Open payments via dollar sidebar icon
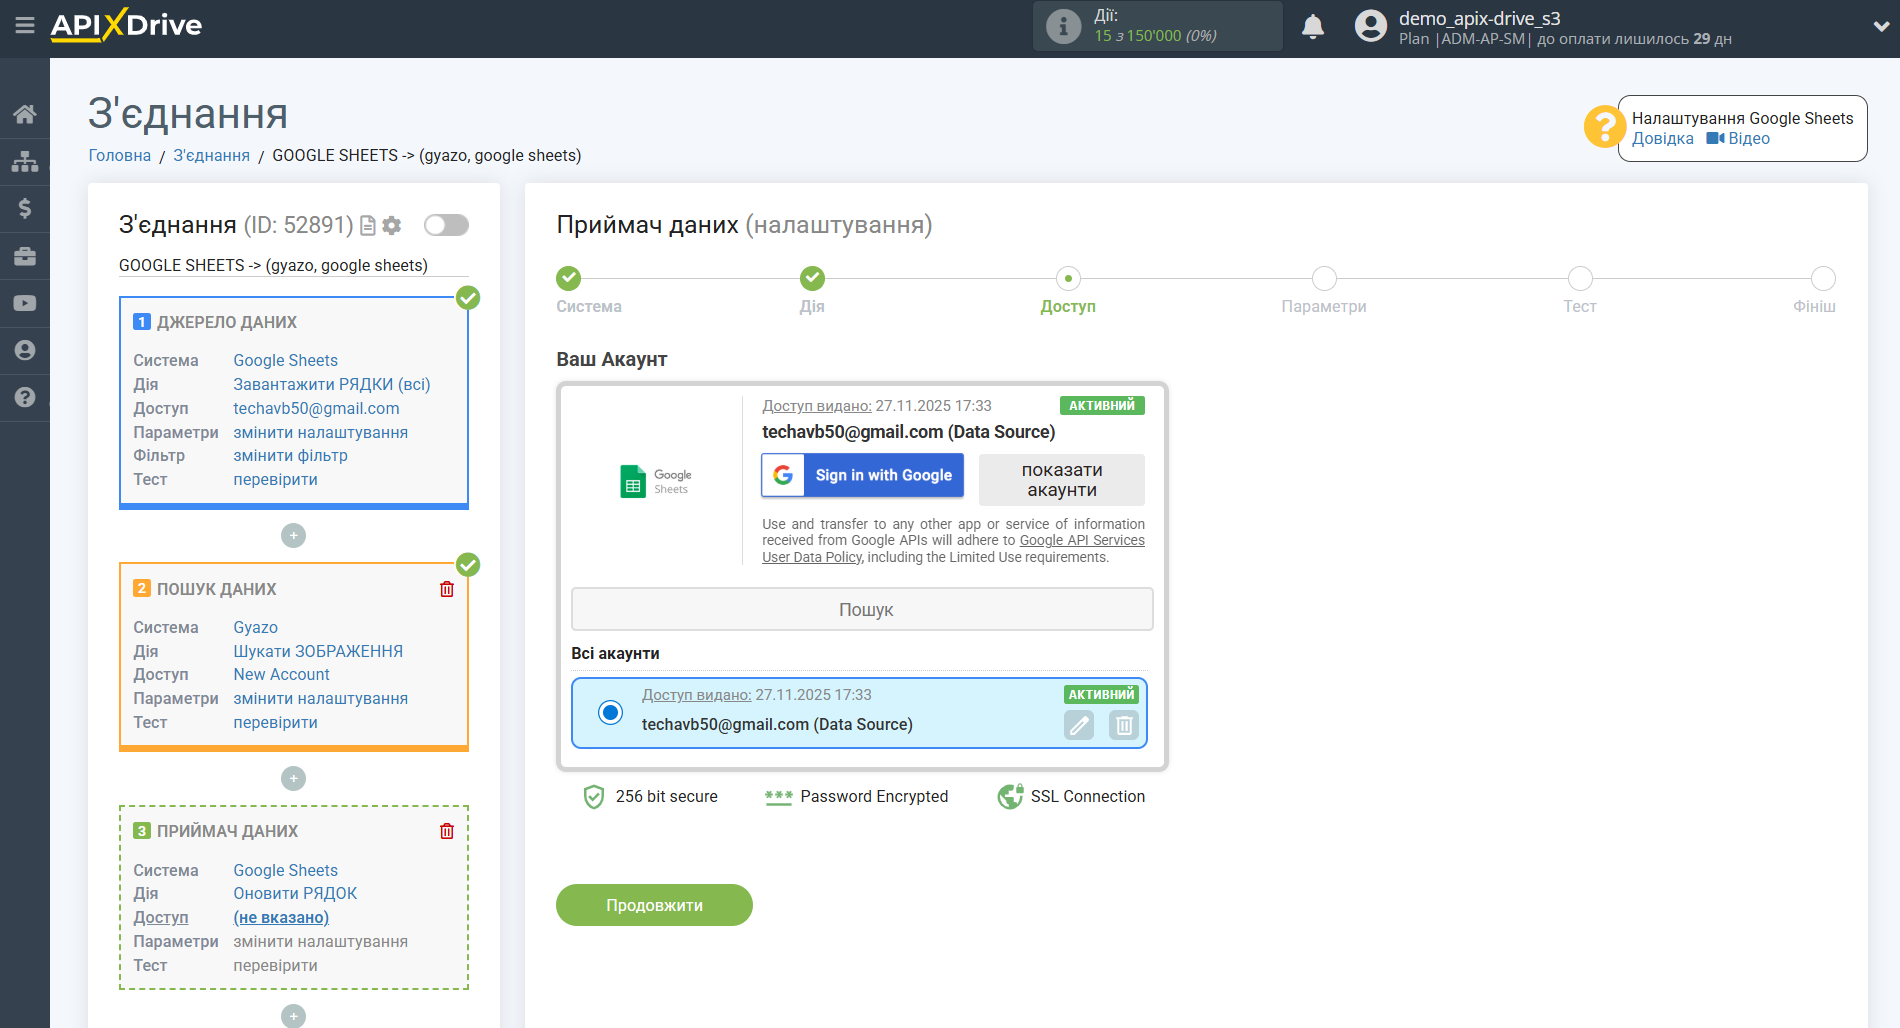This screenshot has width=1900, height=1028. point(25,208)
